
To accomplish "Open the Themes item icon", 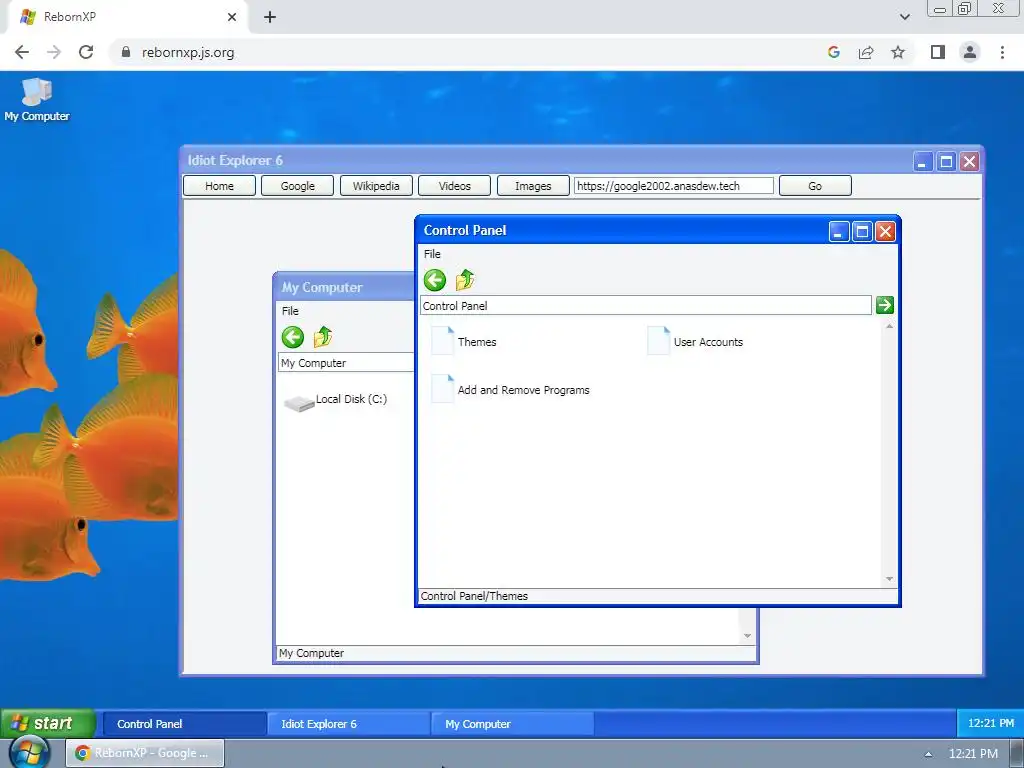I will [x=442, y=341].
